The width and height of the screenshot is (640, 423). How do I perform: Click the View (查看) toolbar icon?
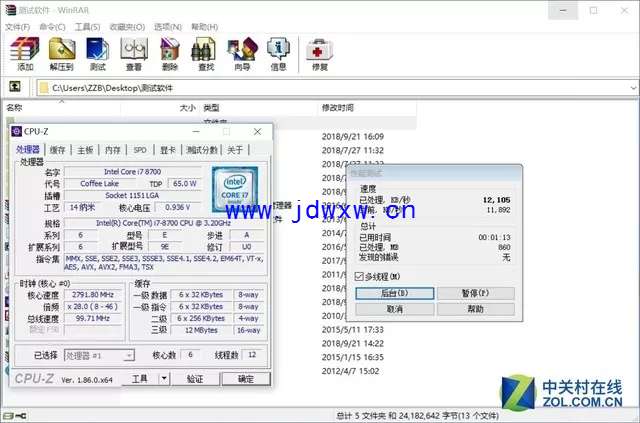coord(134,53)
